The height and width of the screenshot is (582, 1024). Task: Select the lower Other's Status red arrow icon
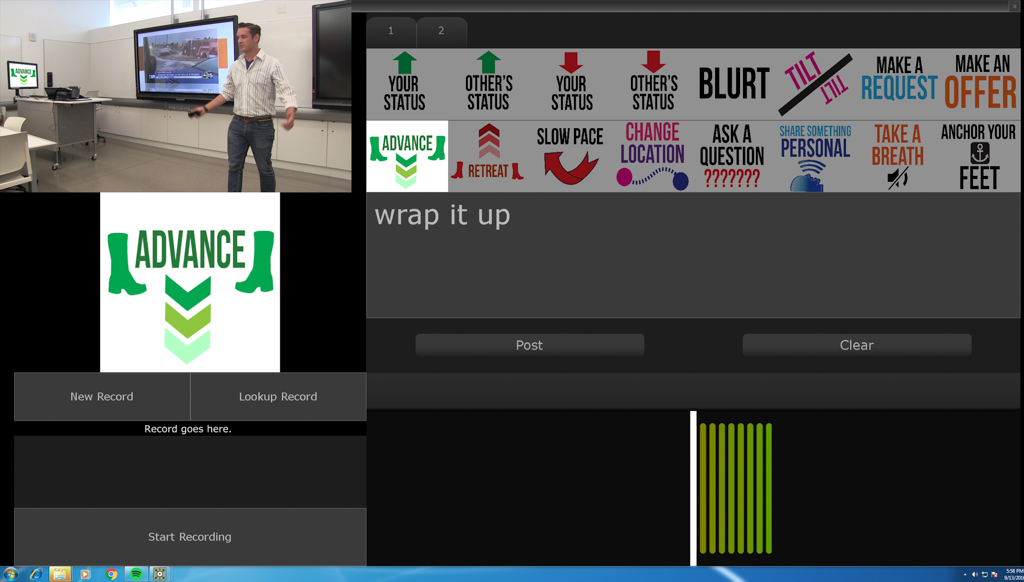coord(653,83)
